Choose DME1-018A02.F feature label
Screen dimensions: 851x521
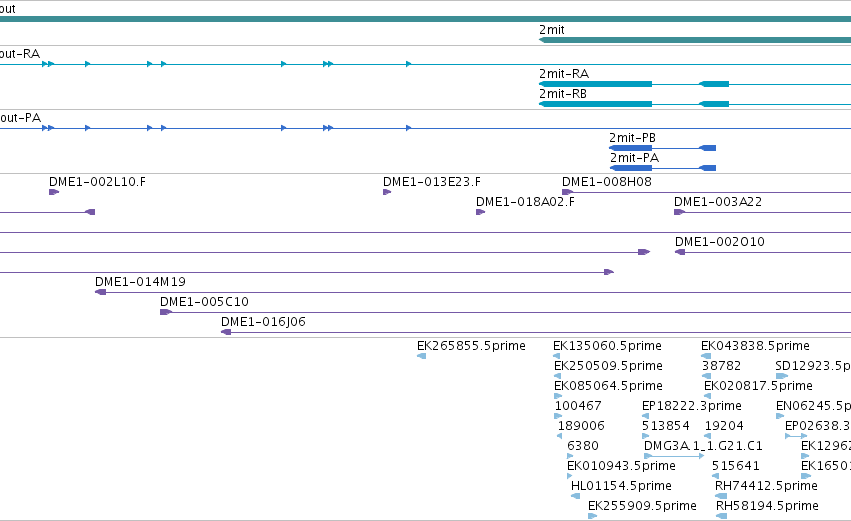click(x=525, y=202)
